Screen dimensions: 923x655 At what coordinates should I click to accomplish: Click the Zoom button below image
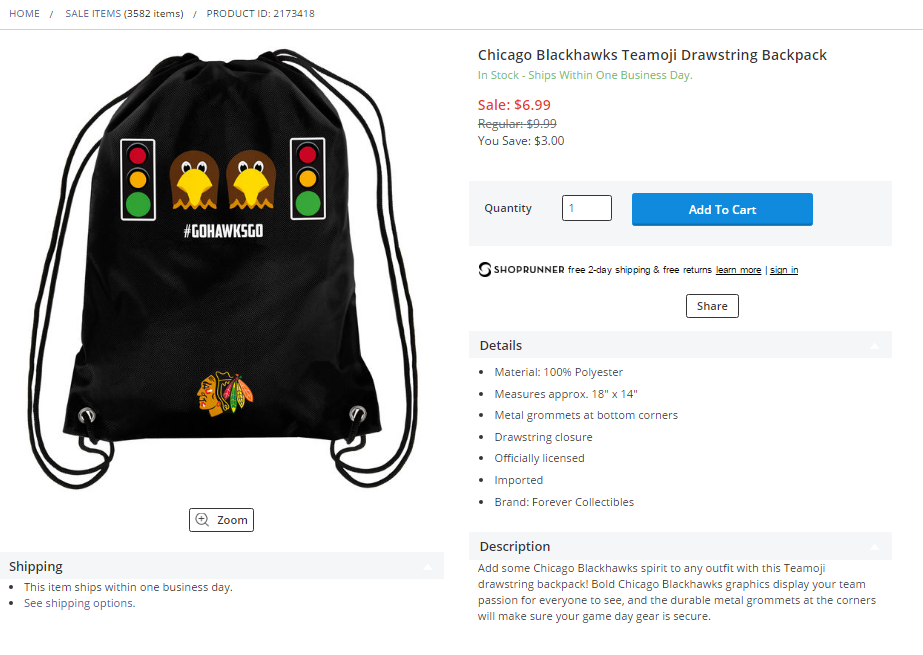[x=221, y=520]
